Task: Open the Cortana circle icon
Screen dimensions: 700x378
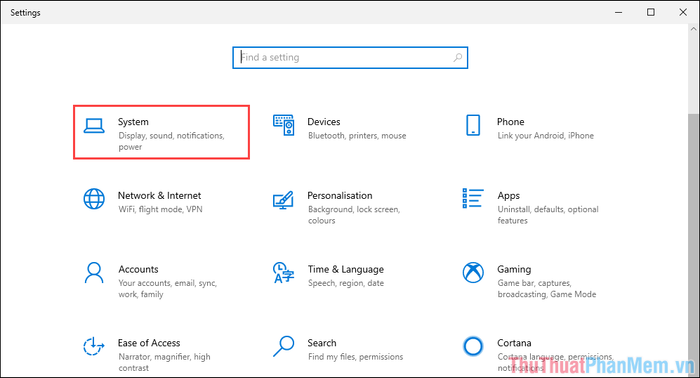Action: pyautogui.click(x=473, y=346)
